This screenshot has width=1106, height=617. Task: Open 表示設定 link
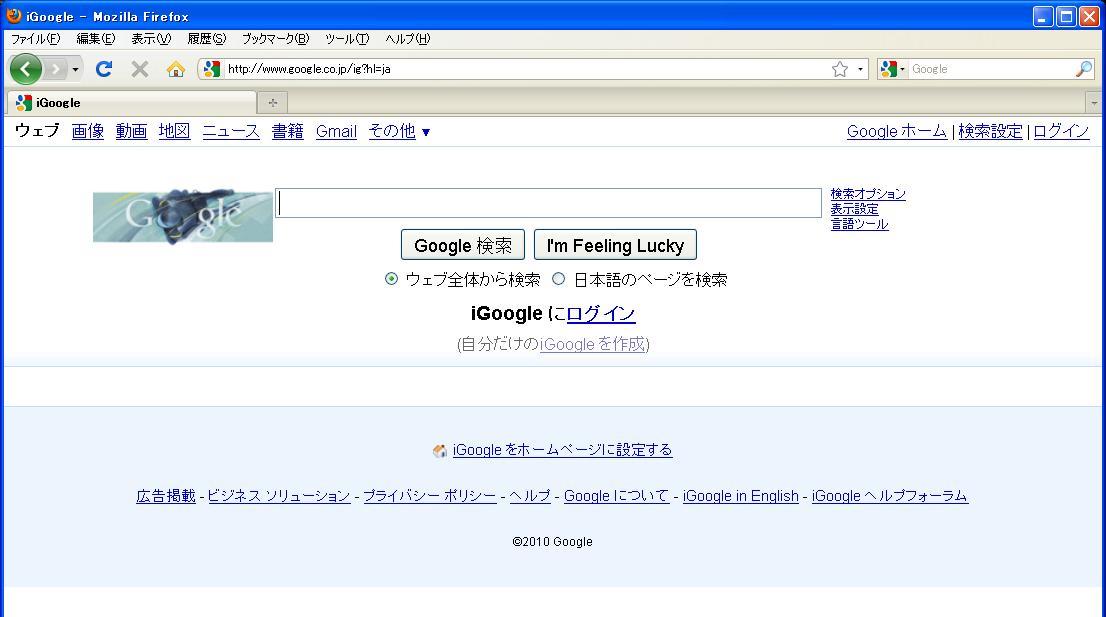[854, 209]
